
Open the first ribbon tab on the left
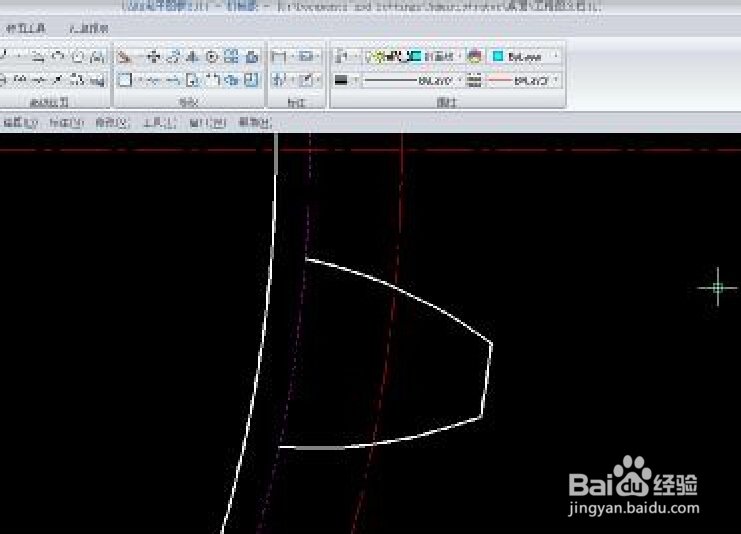click(26, 28)
